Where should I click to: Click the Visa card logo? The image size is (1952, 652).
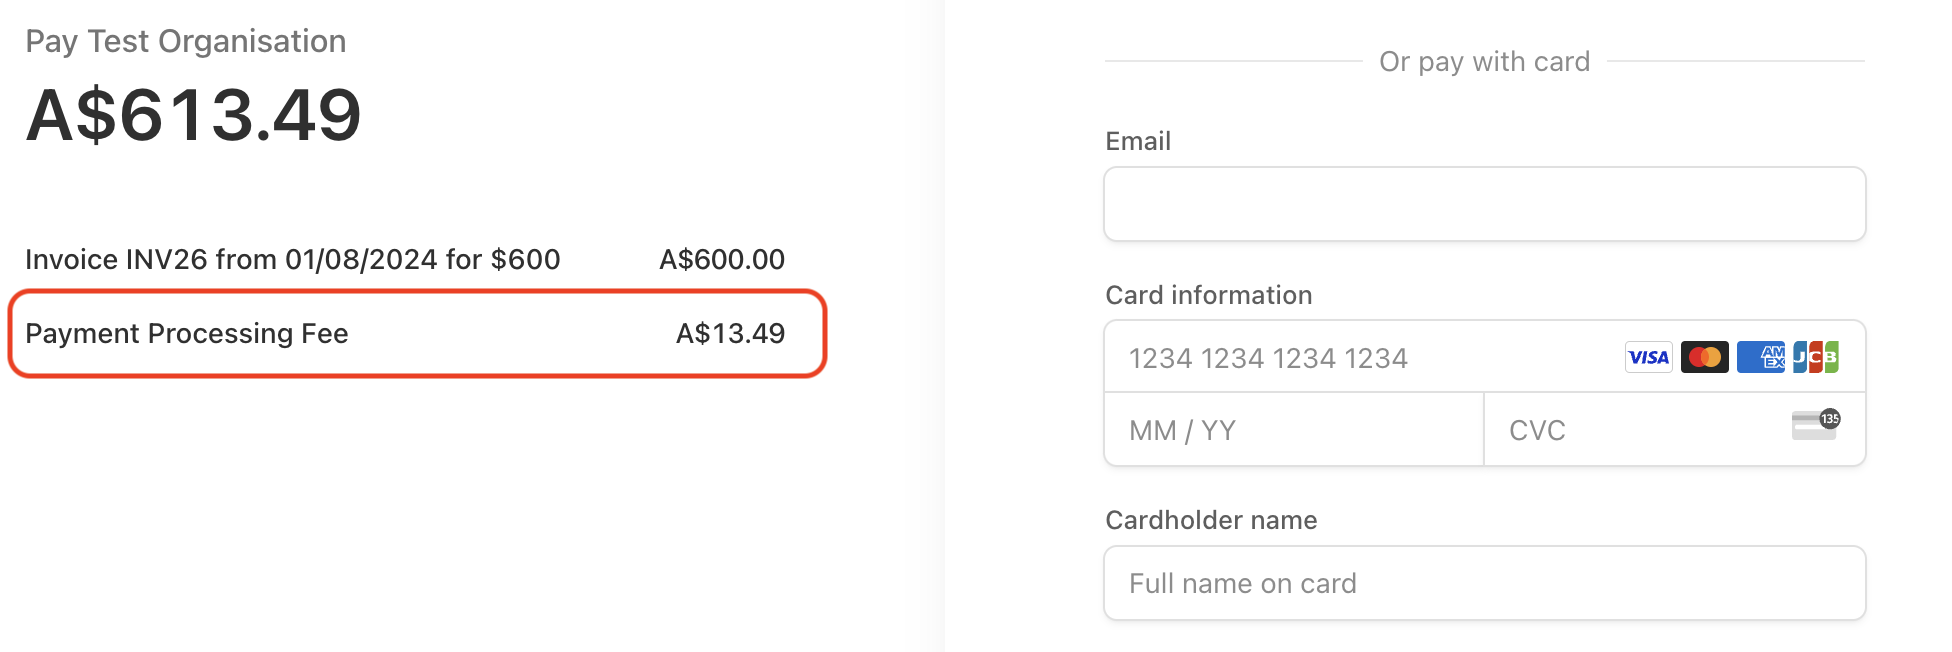coord(1648,357)
